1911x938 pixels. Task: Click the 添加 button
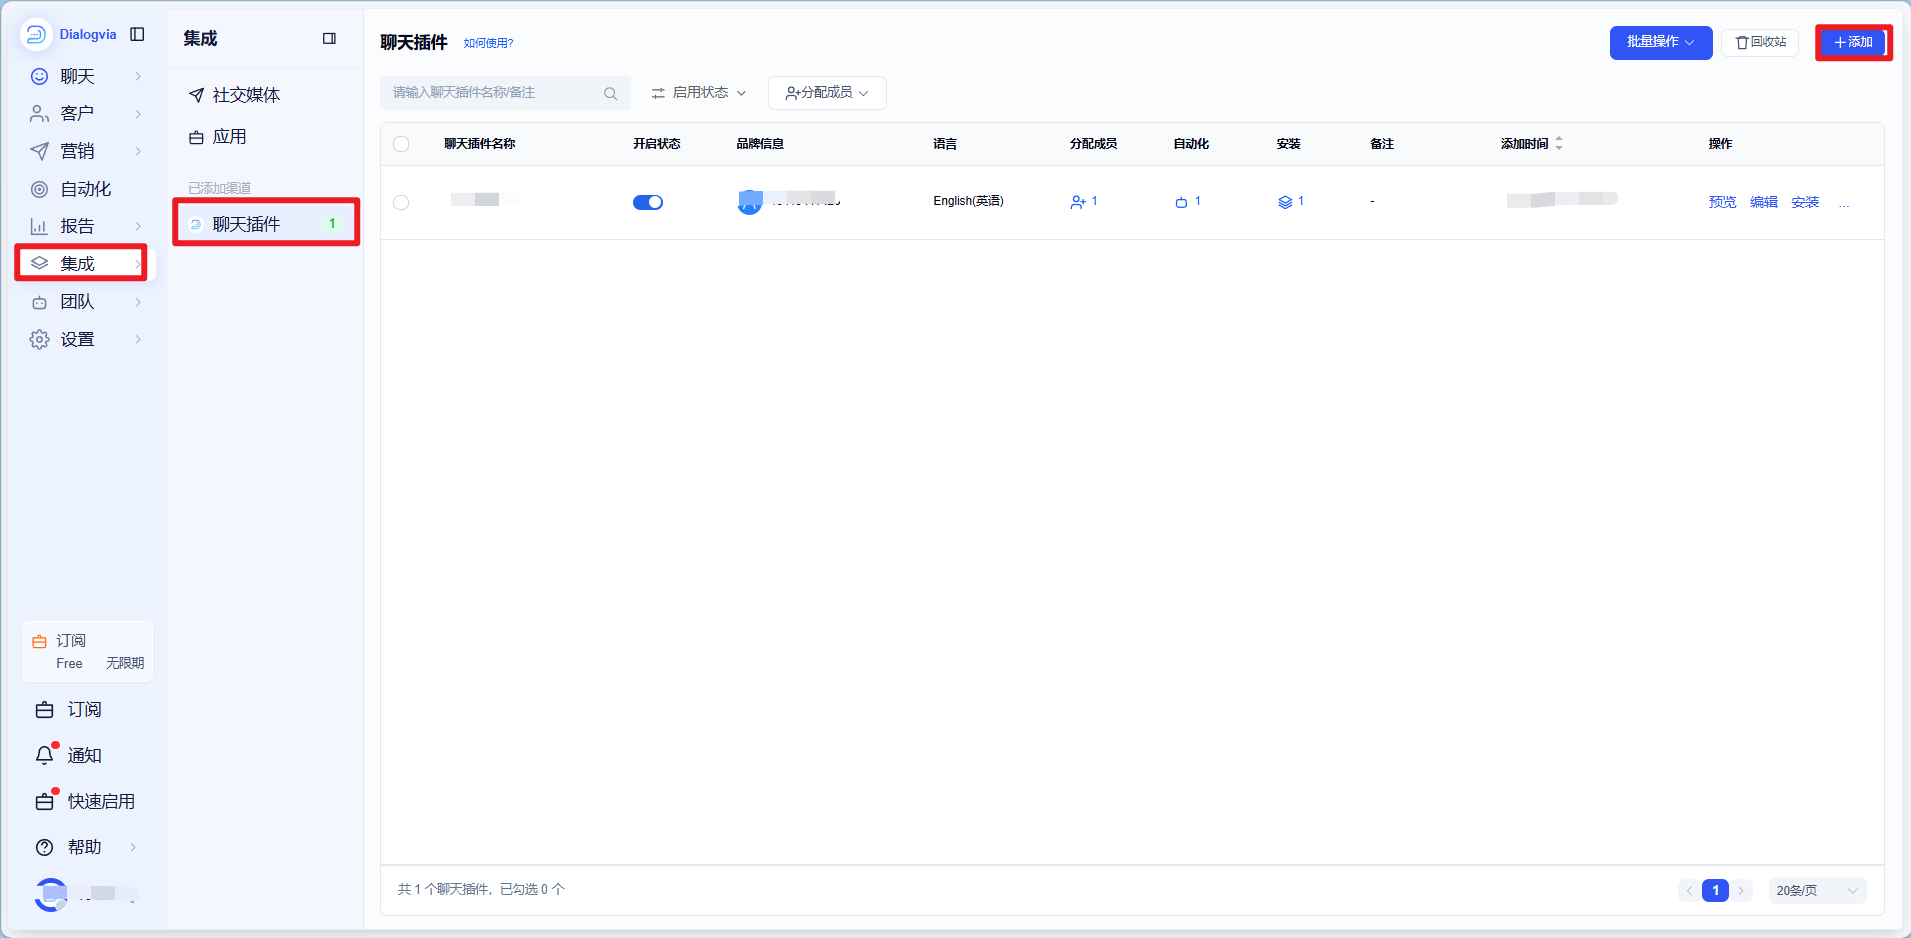pos(1853,42)
